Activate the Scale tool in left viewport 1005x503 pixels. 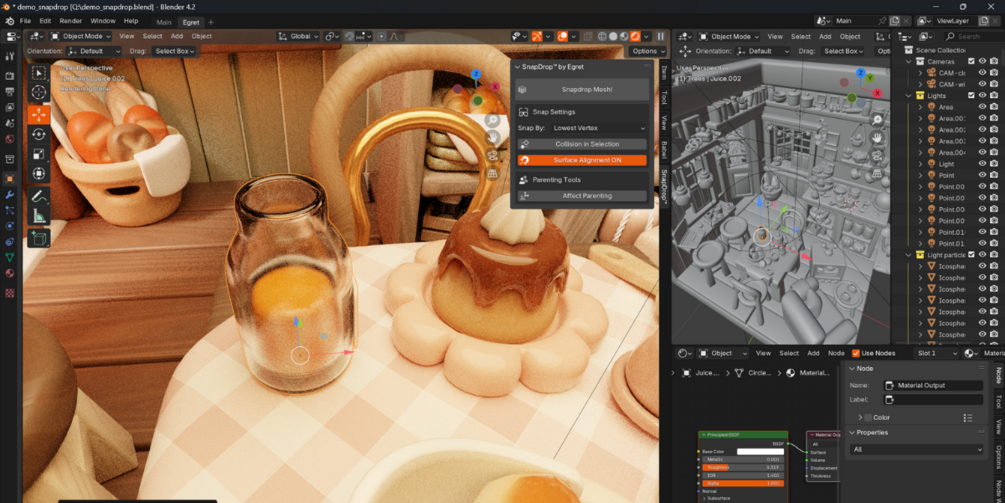pos(38,154)
